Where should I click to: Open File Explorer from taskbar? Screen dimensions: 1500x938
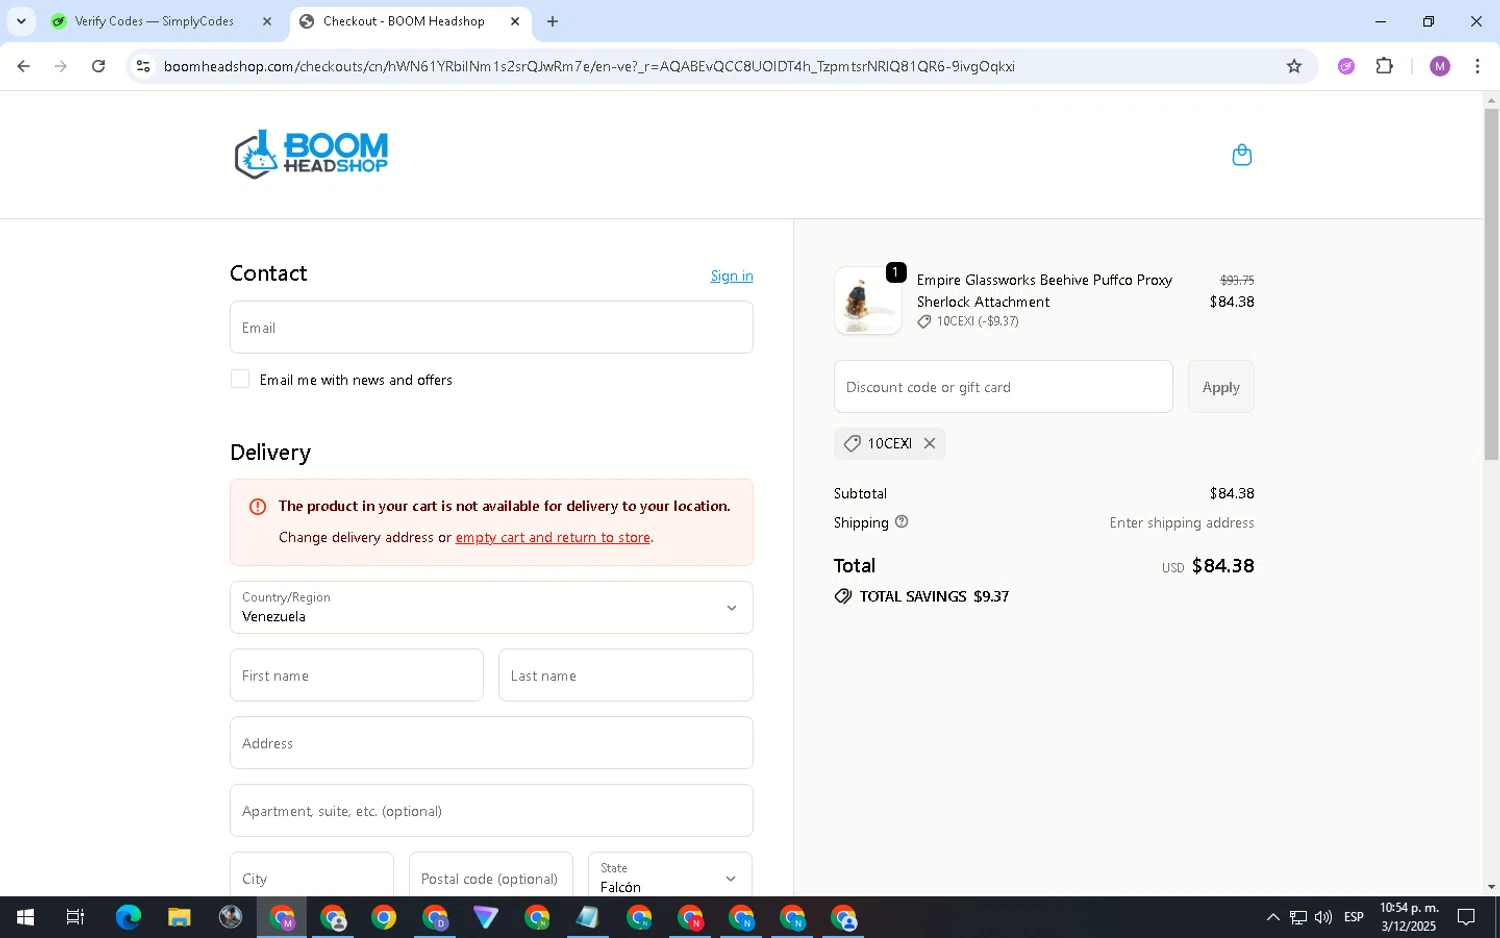click(179, 917)
